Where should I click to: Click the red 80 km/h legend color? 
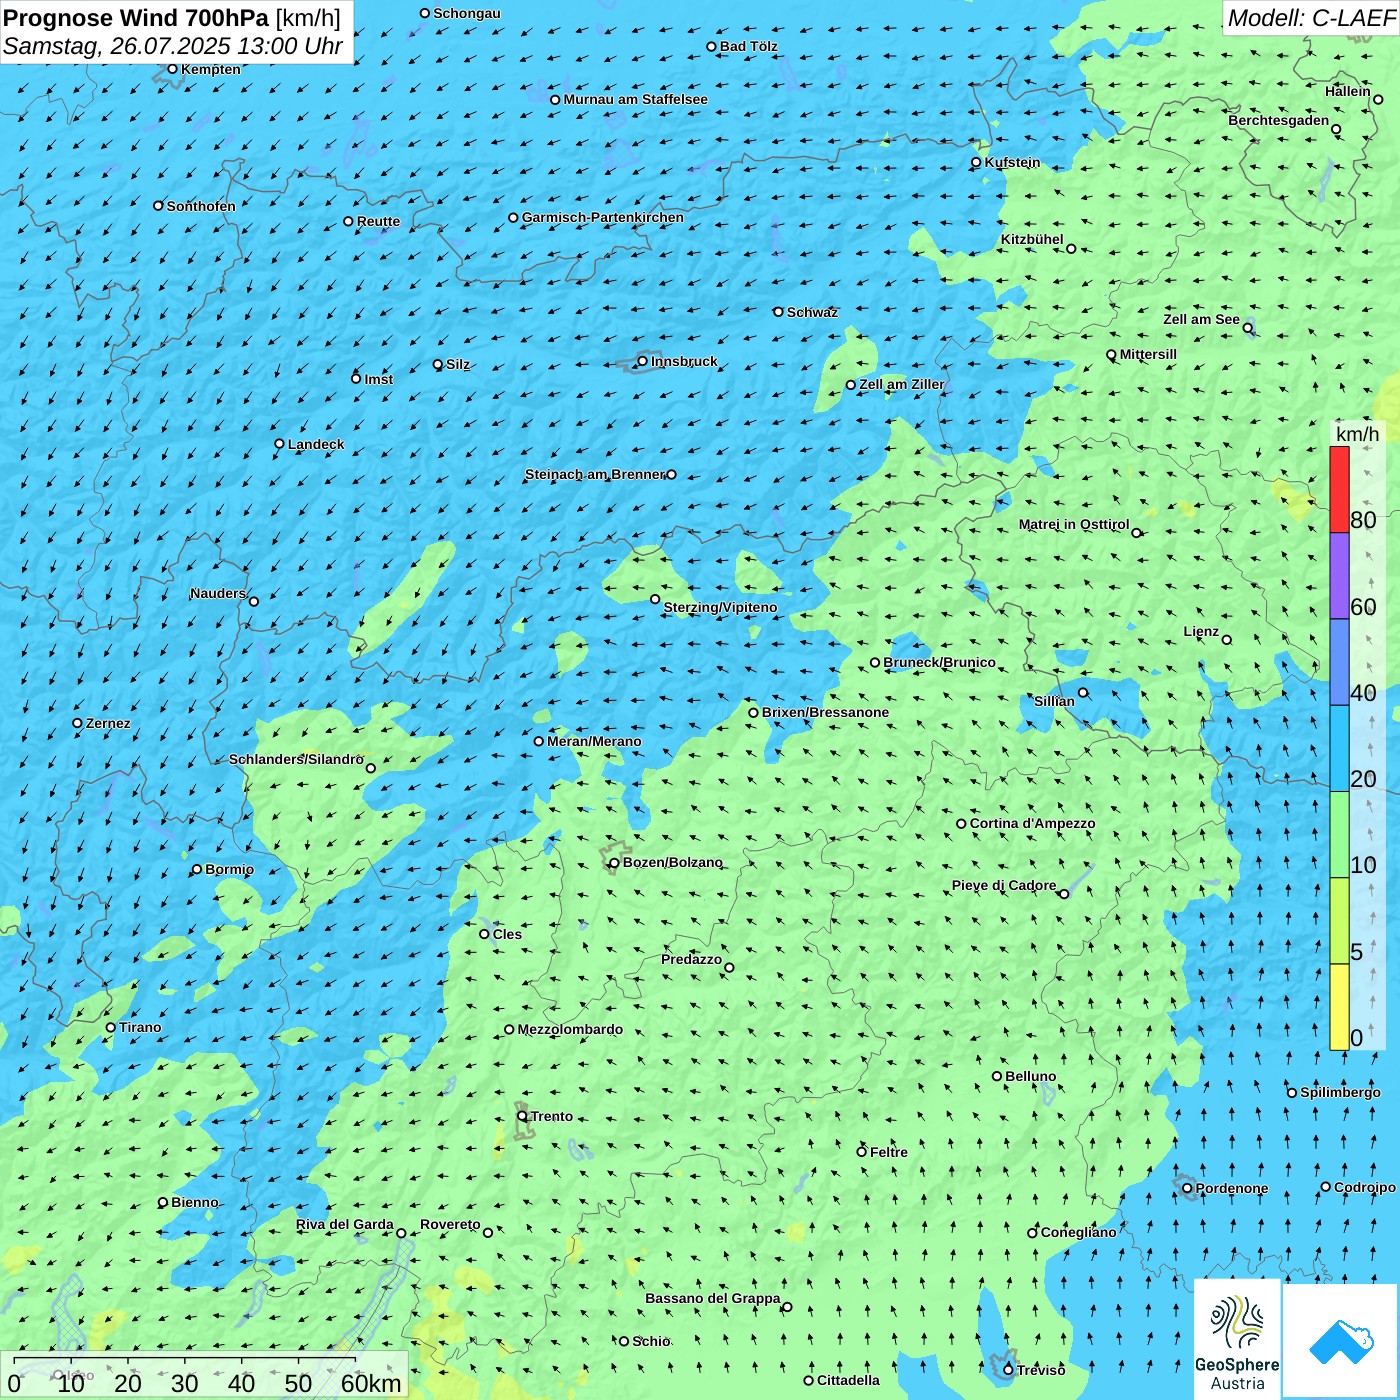pos(1339,489)
